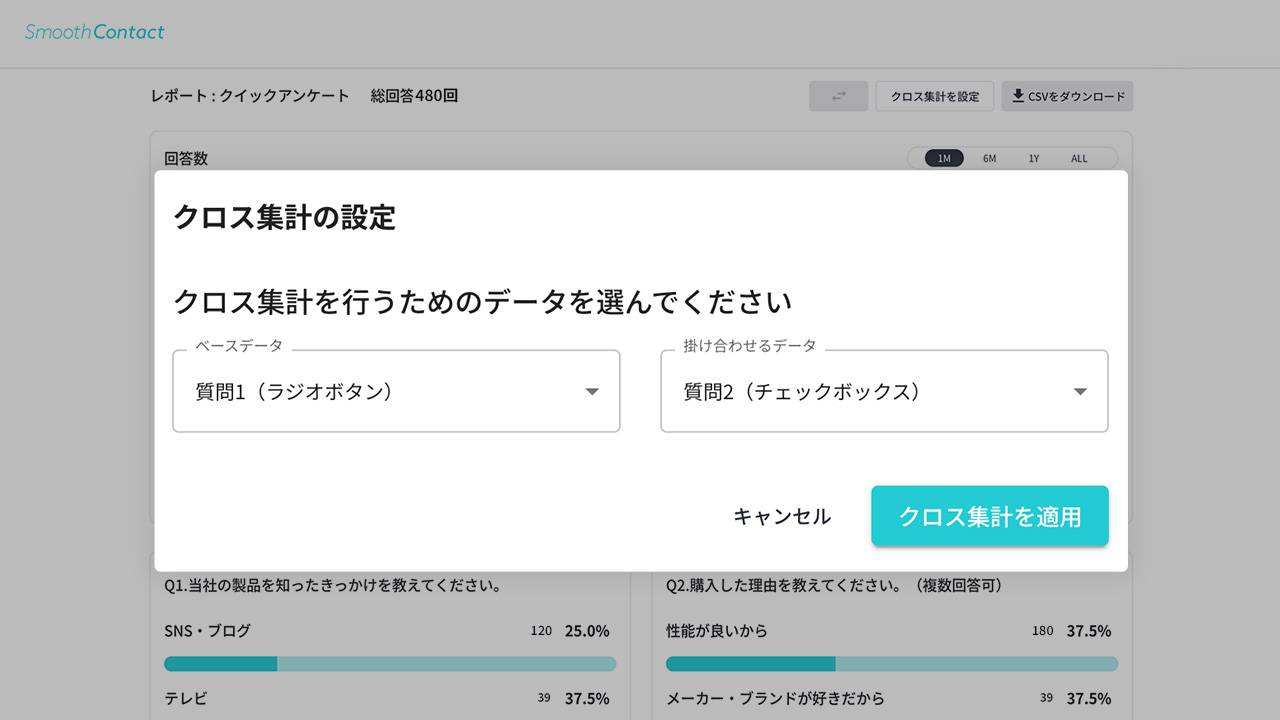
Task: Click the 性能が良いから progress bar
Action: click(892, 664)
